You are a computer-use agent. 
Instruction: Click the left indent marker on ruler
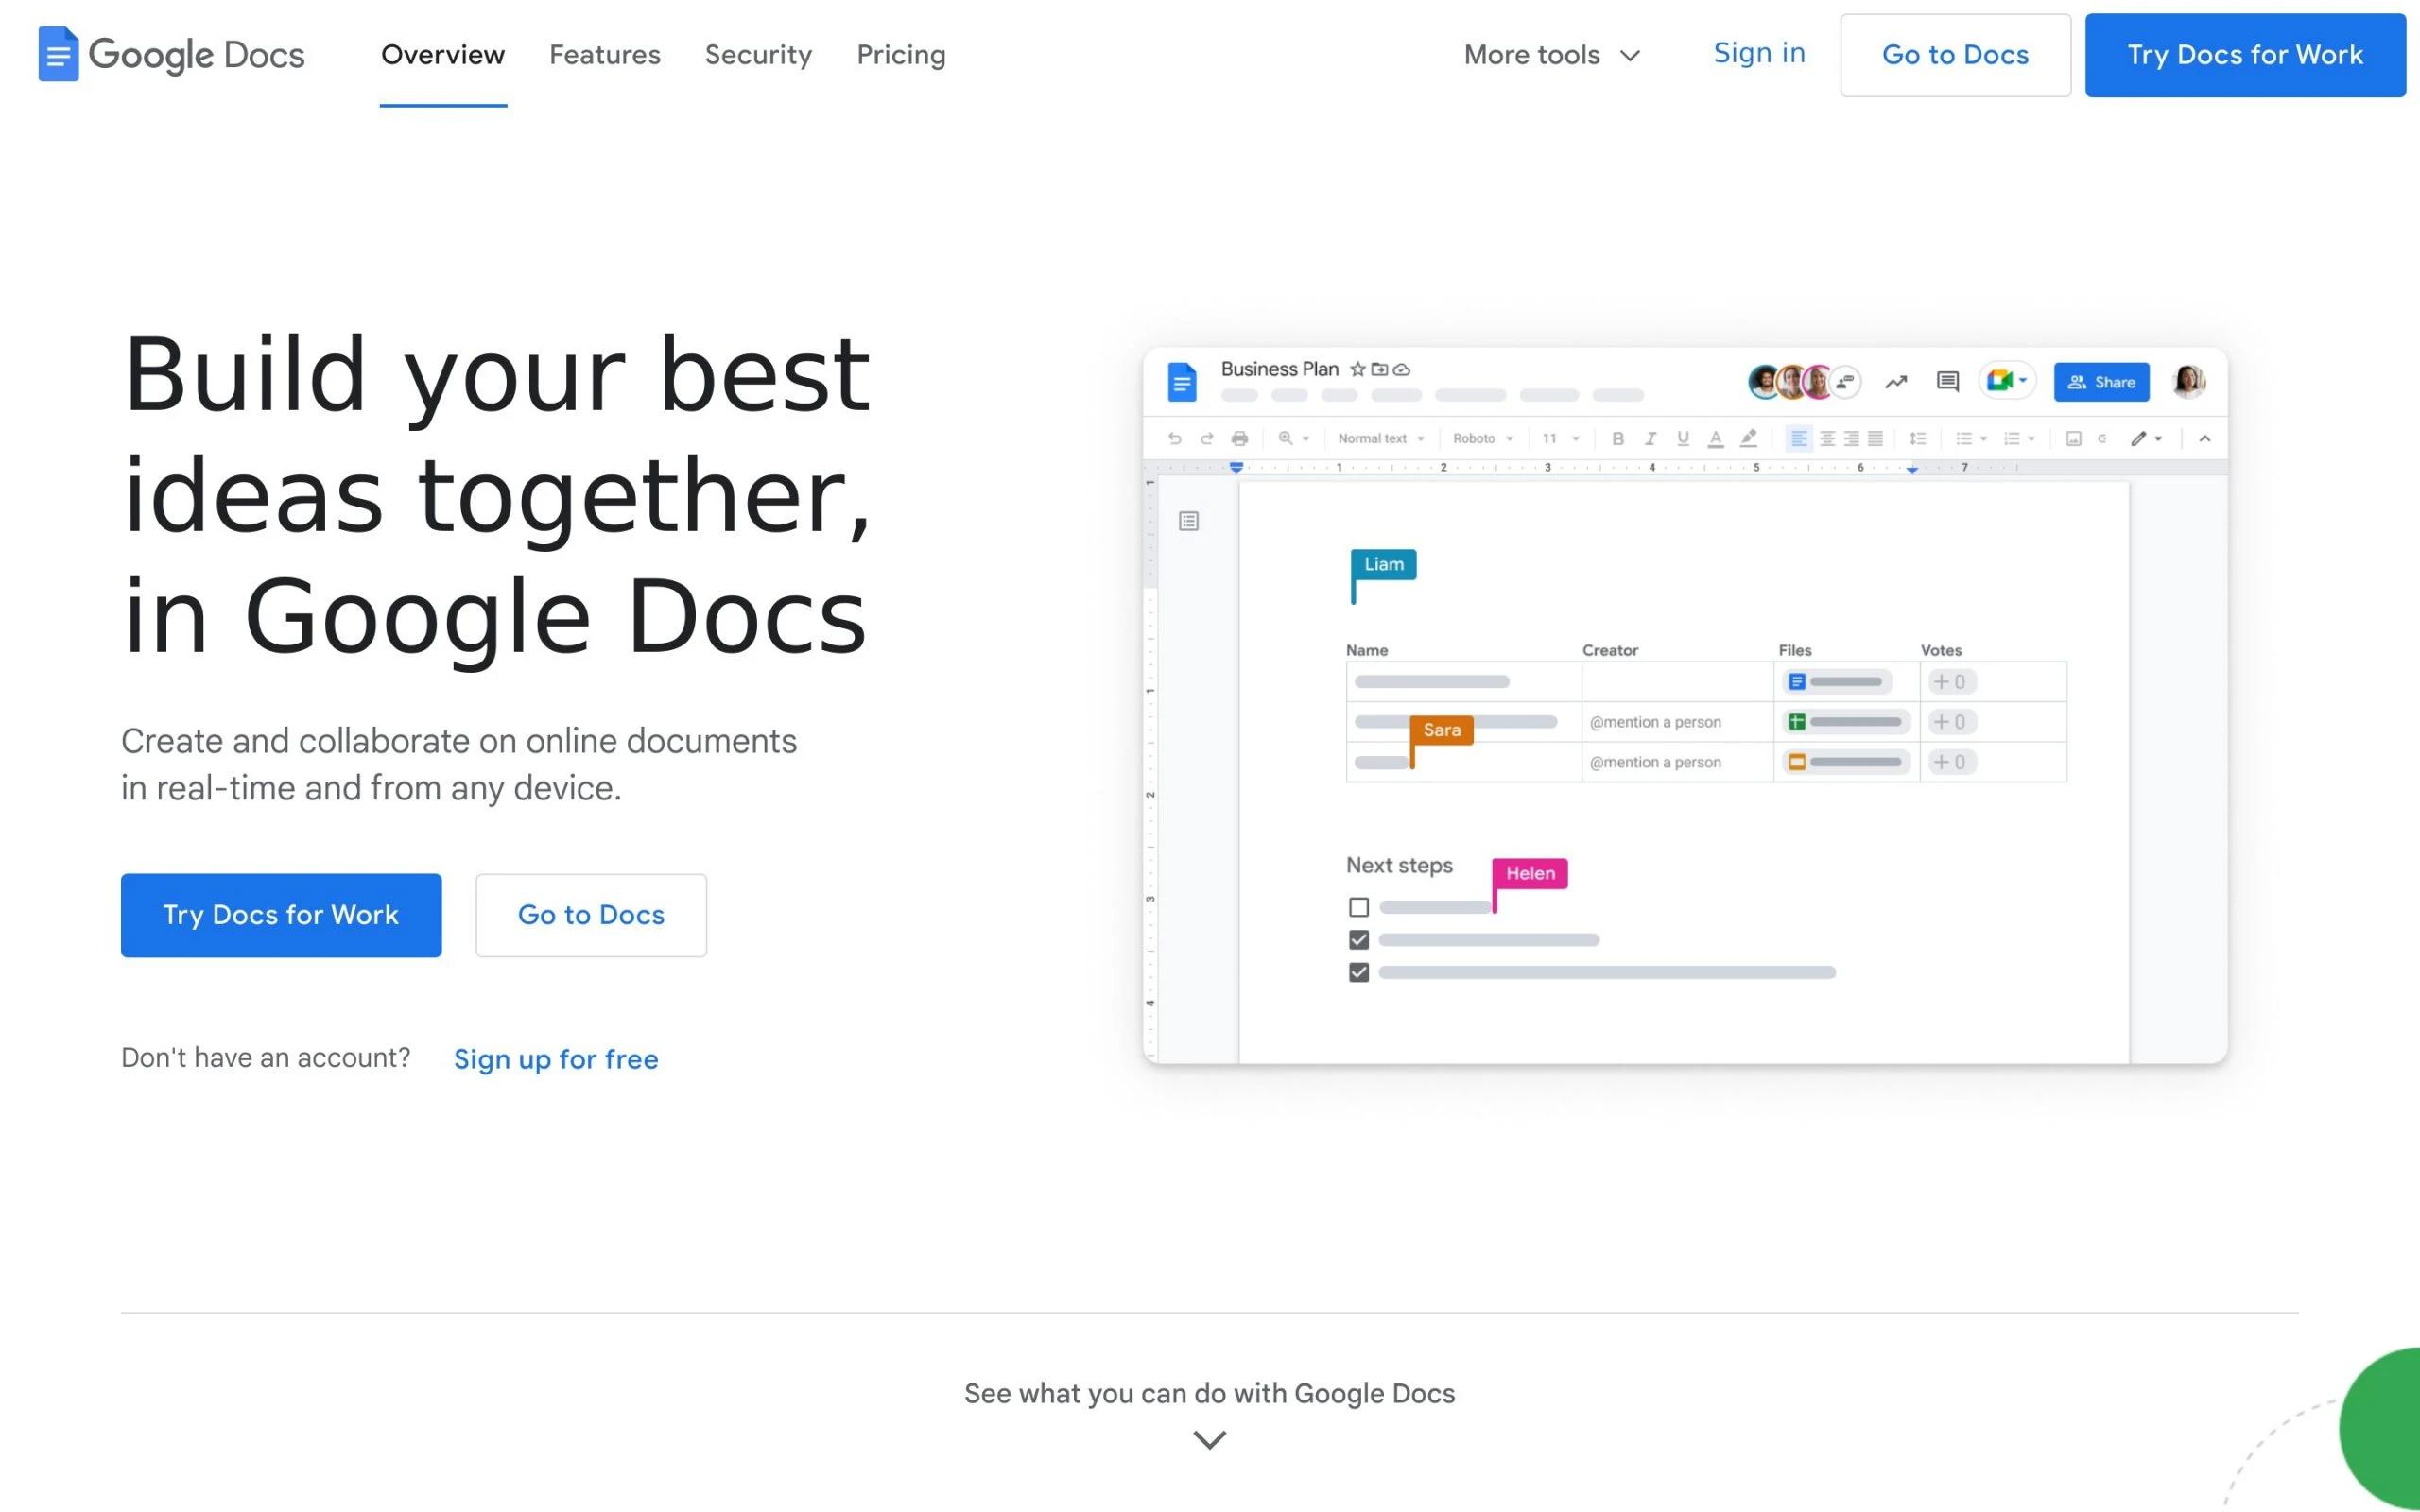pos(1236,467)
